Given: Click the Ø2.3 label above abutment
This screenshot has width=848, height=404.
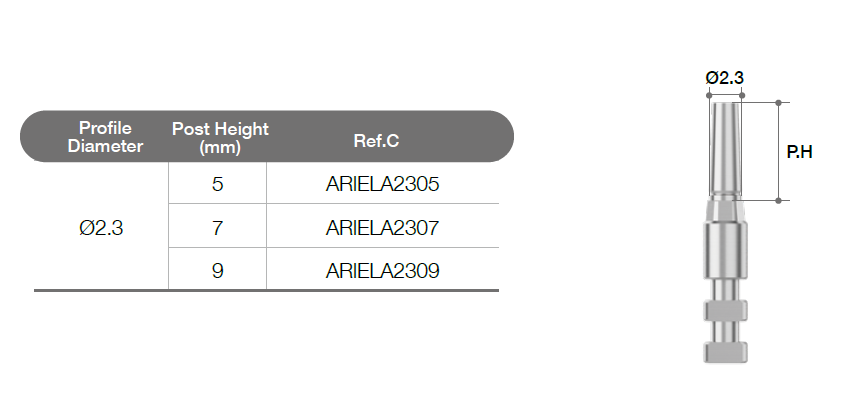Looking at the screenshot, I should [725, 78].
